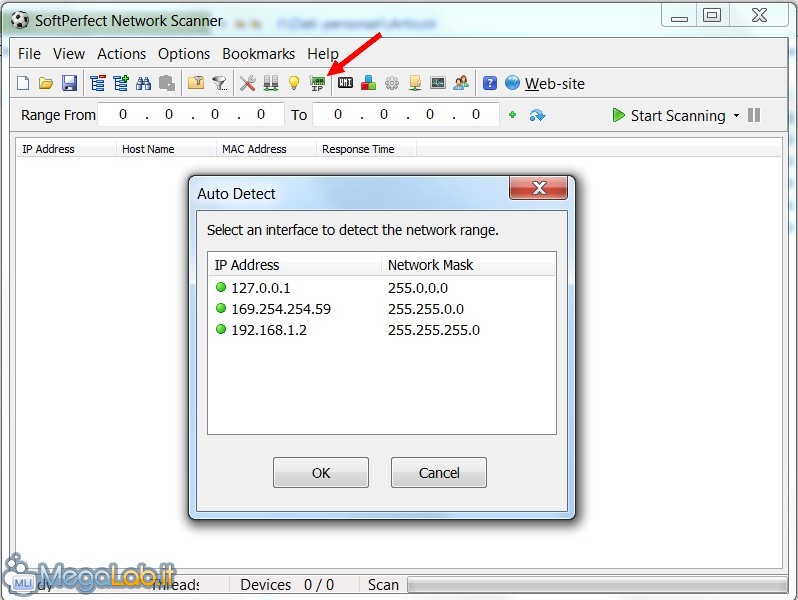Image resolution: width=798 pixels, height=600 pixels.
Task: Click the Range From IP input field
Action: click(x=191, y=115)
